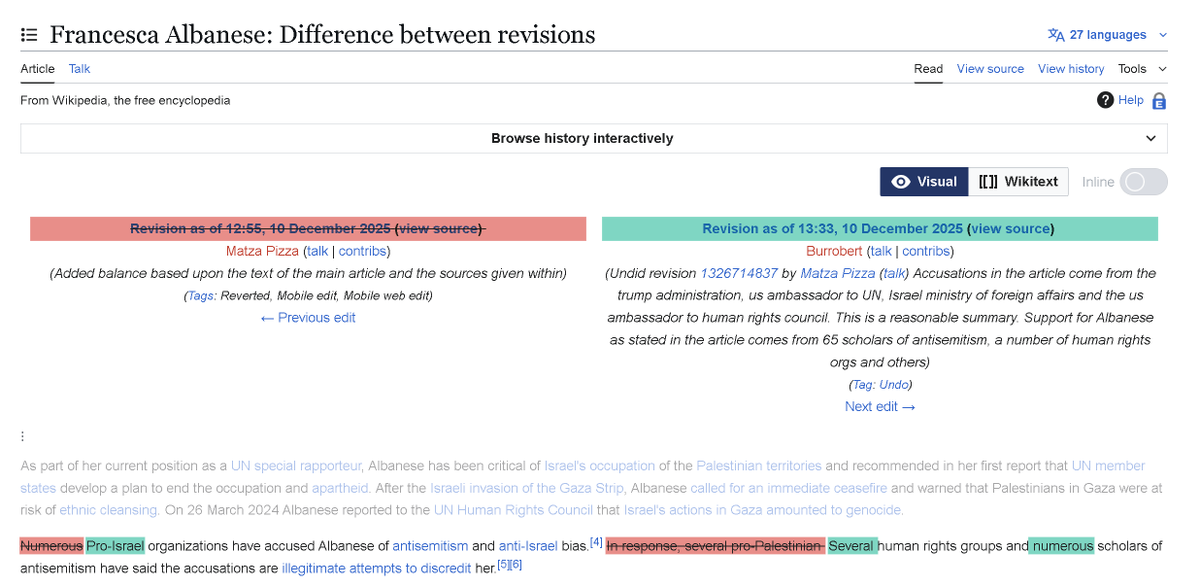Select the Read tab
This screenshot has width=1200, height=586.
tap(928, 69)
